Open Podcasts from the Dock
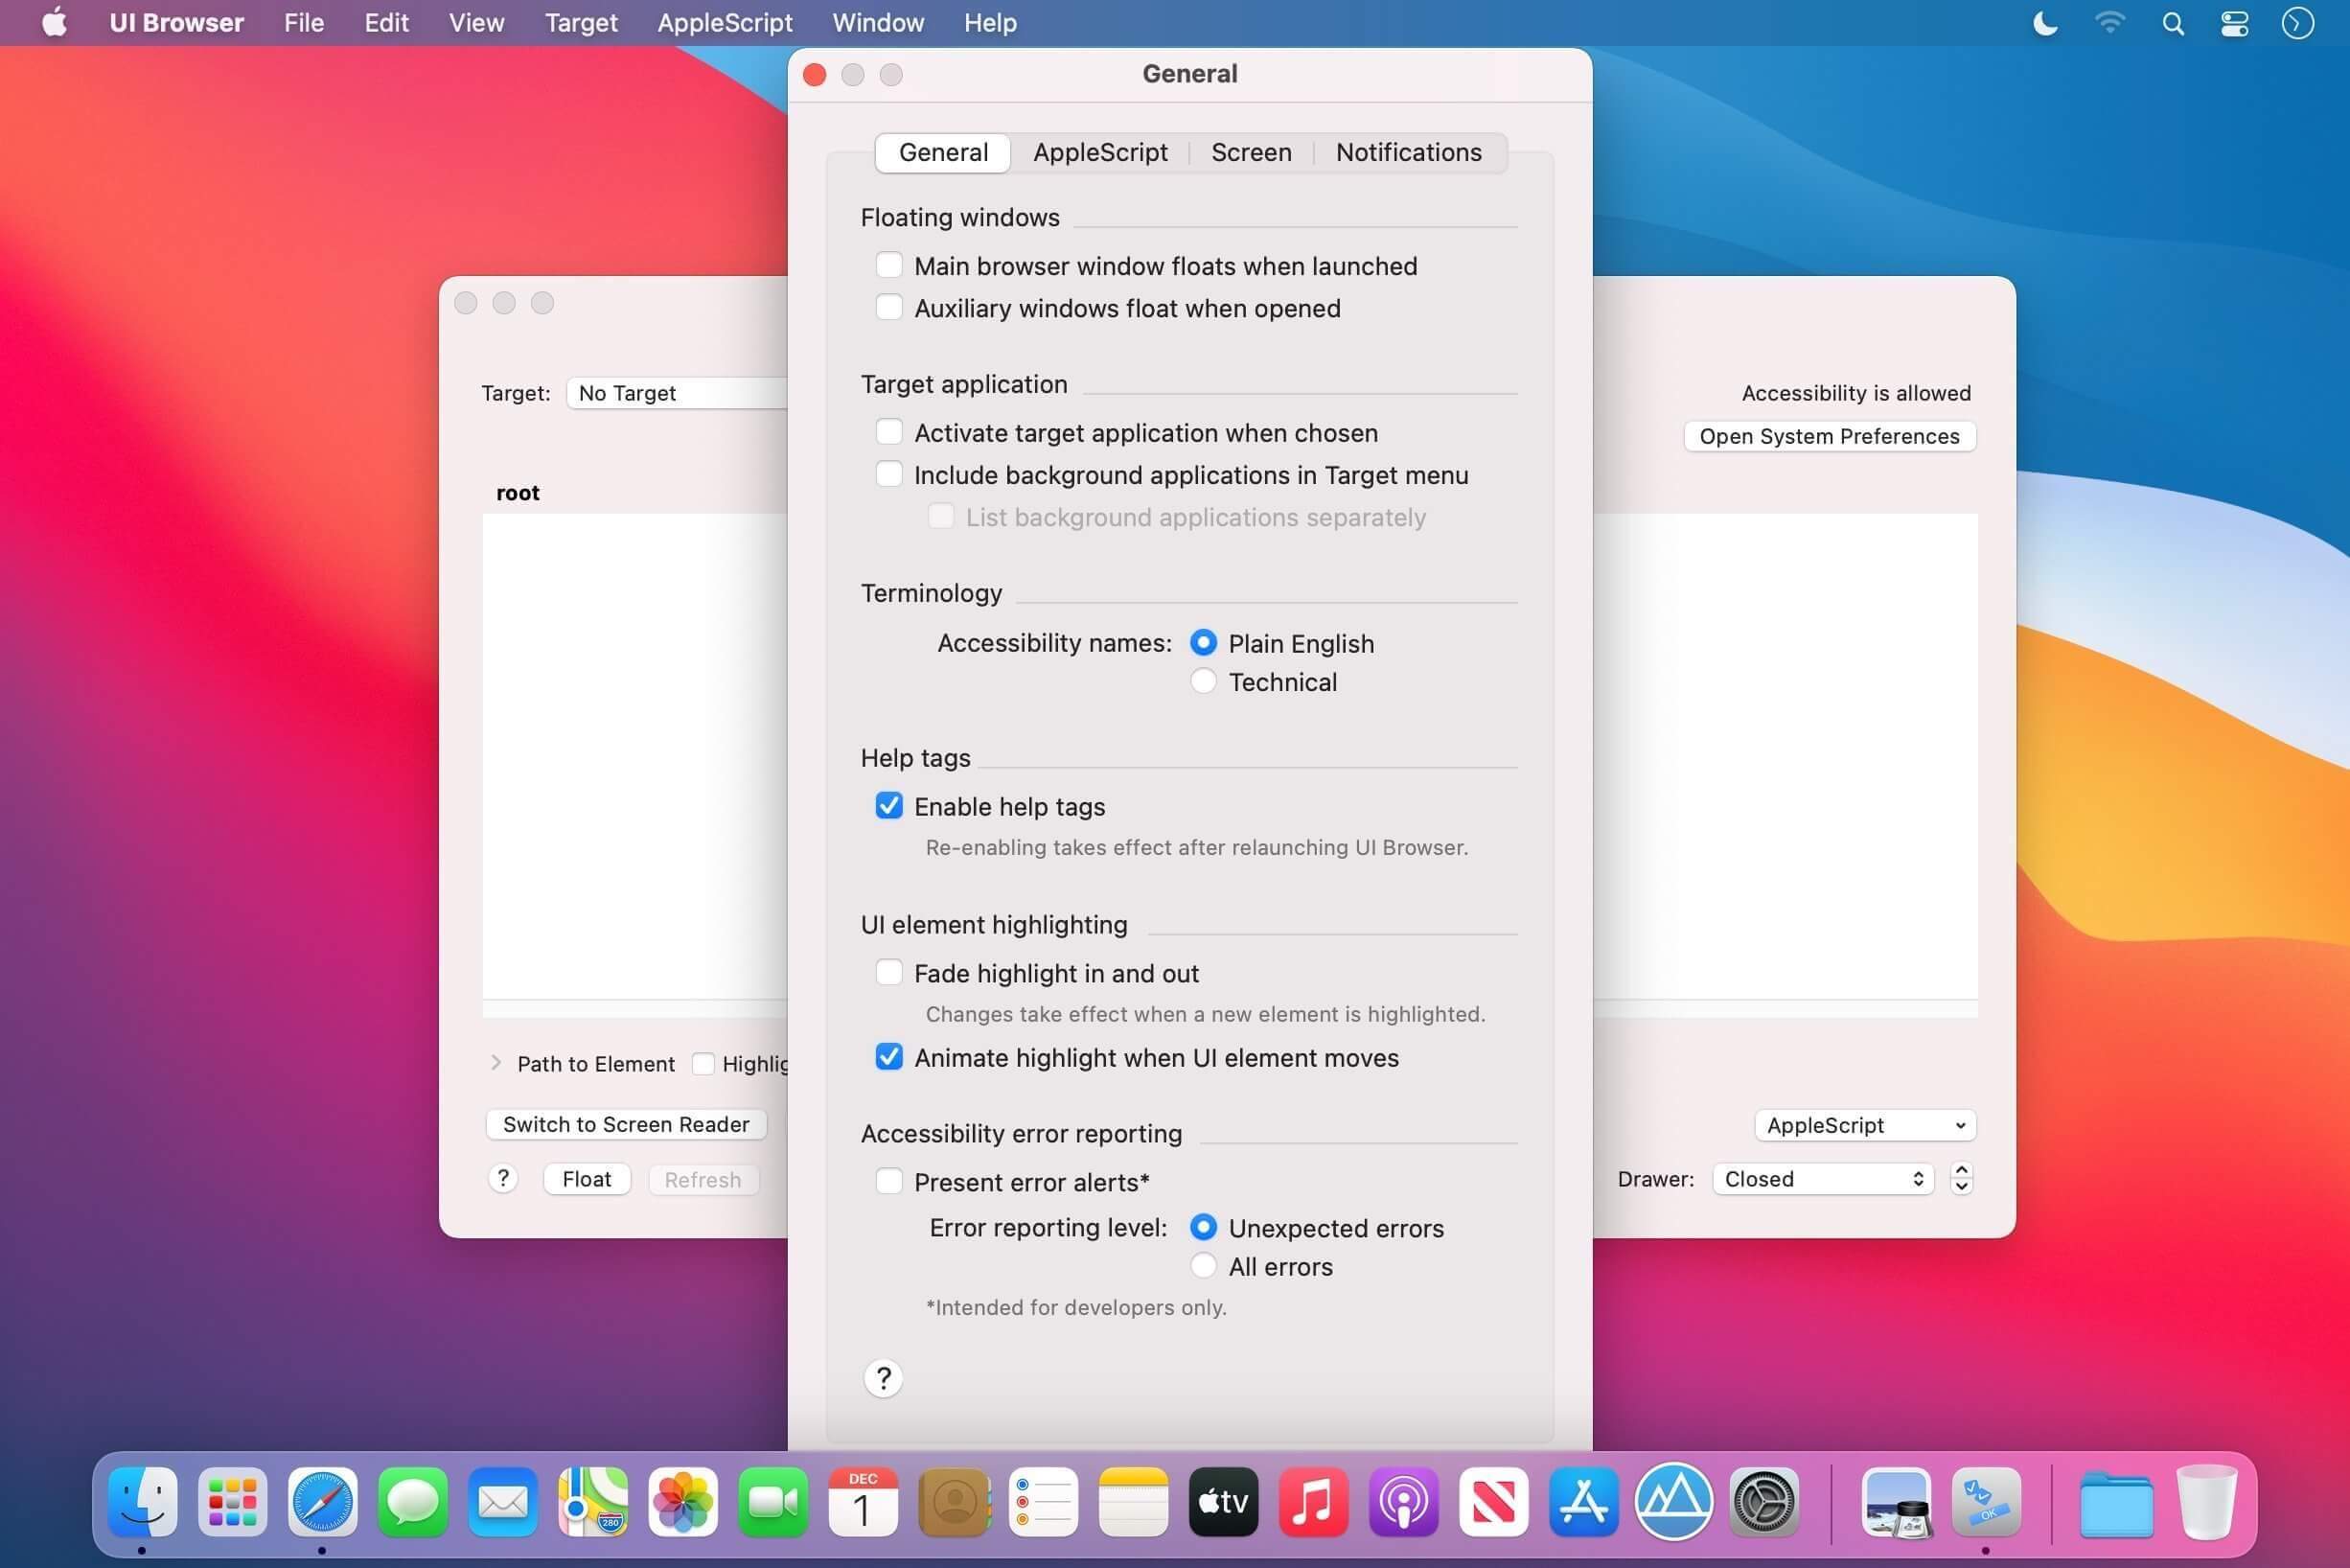Viewport: 2350px width, 1568px height. [x=1404, y=1501]
